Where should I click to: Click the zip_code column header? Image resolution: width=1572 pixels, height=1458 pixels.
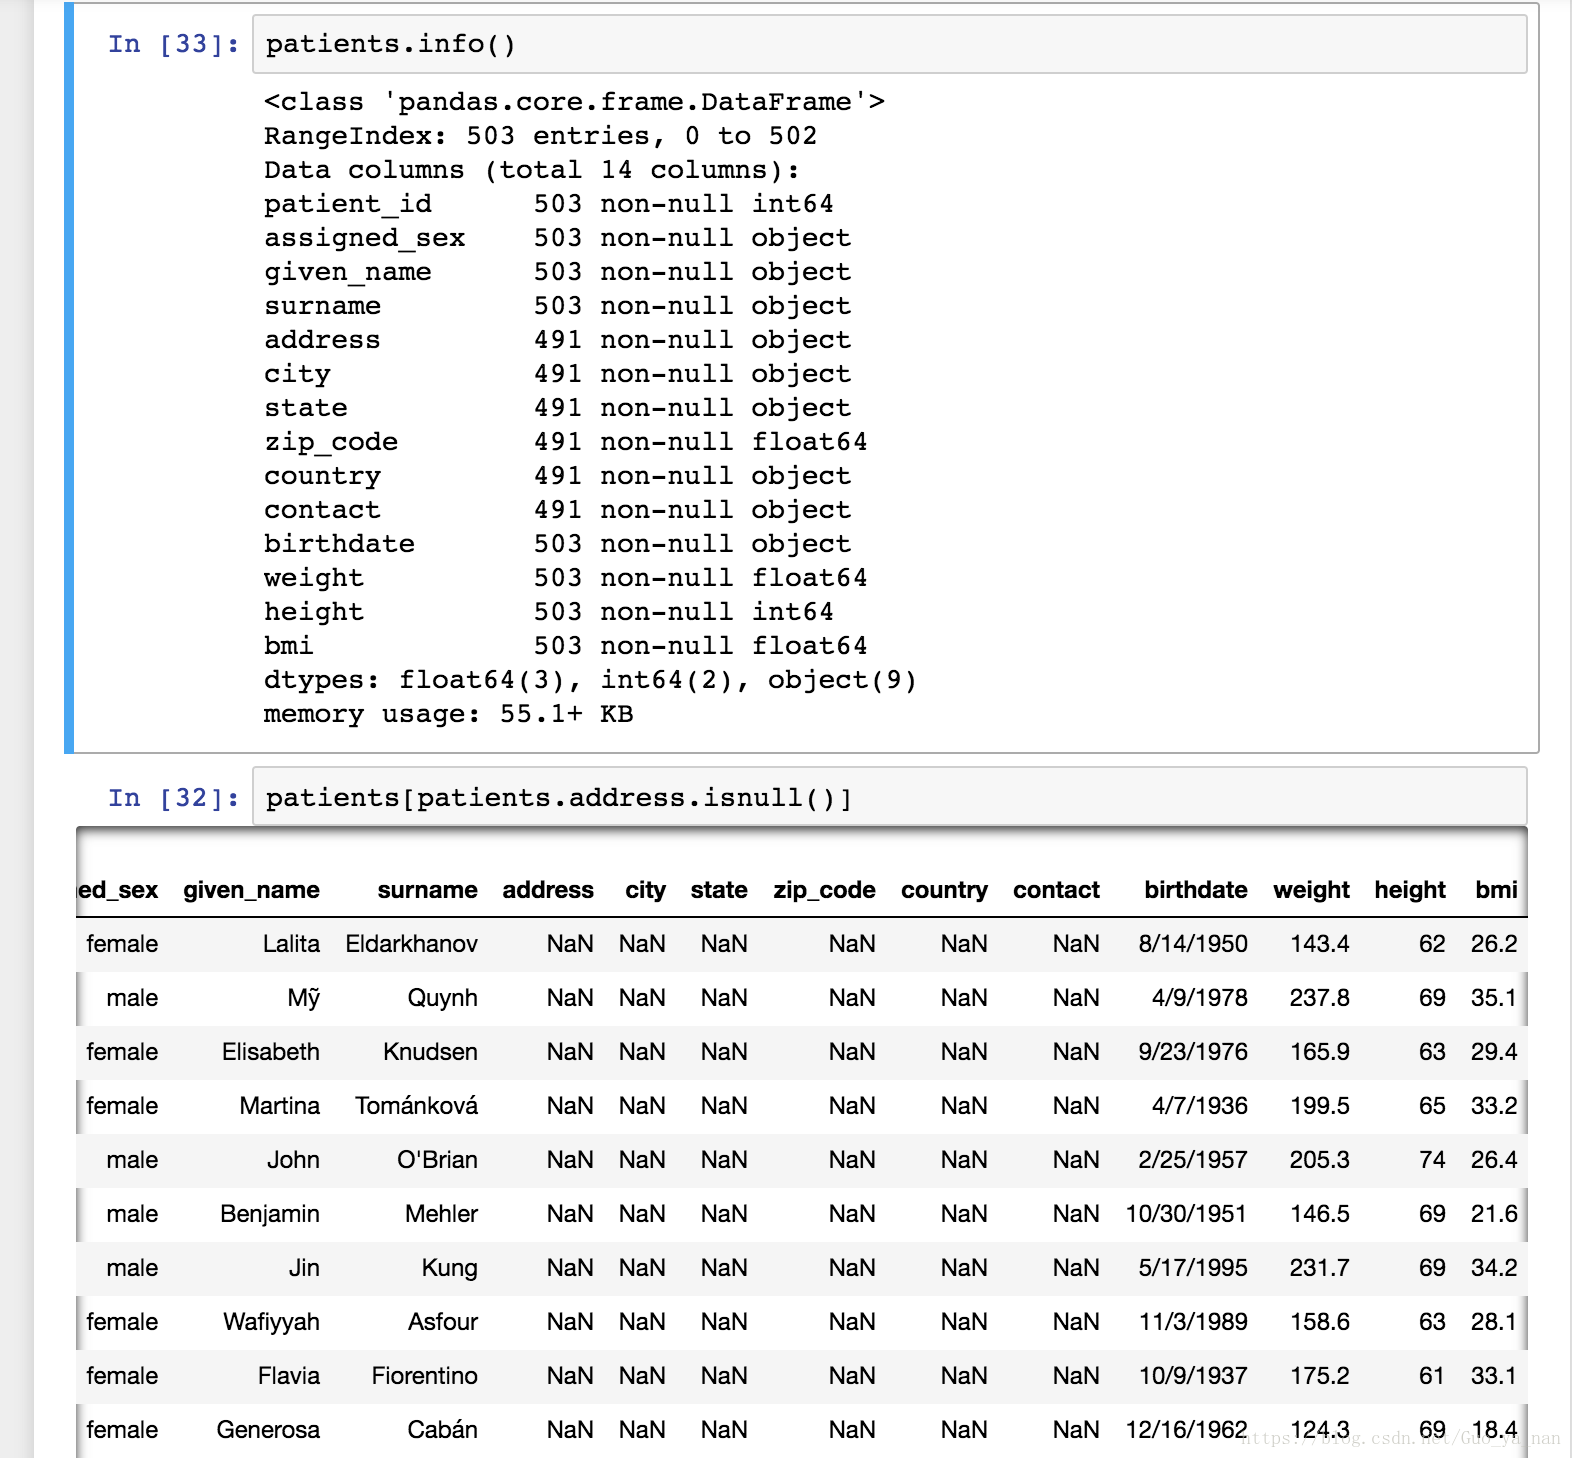click(x=824, y=890)
